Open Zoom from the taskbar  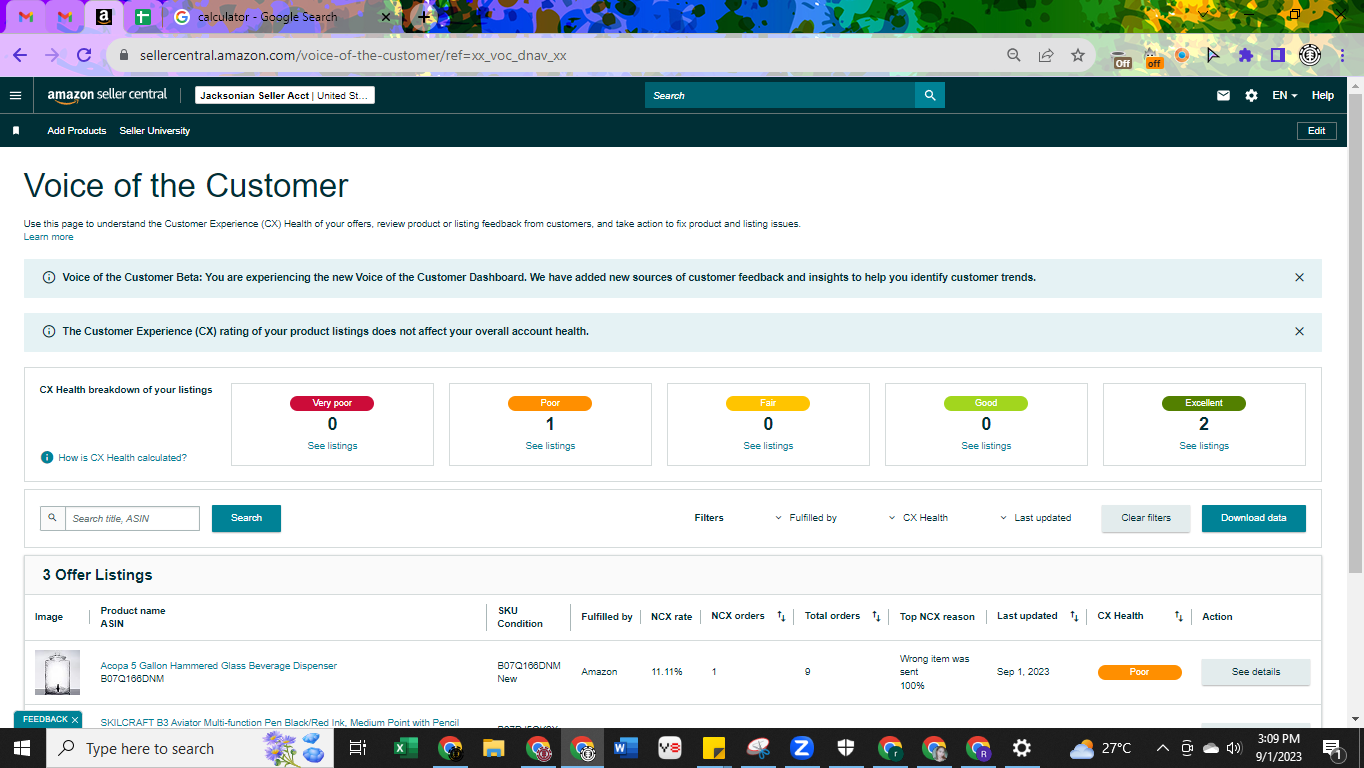(802, 748)
